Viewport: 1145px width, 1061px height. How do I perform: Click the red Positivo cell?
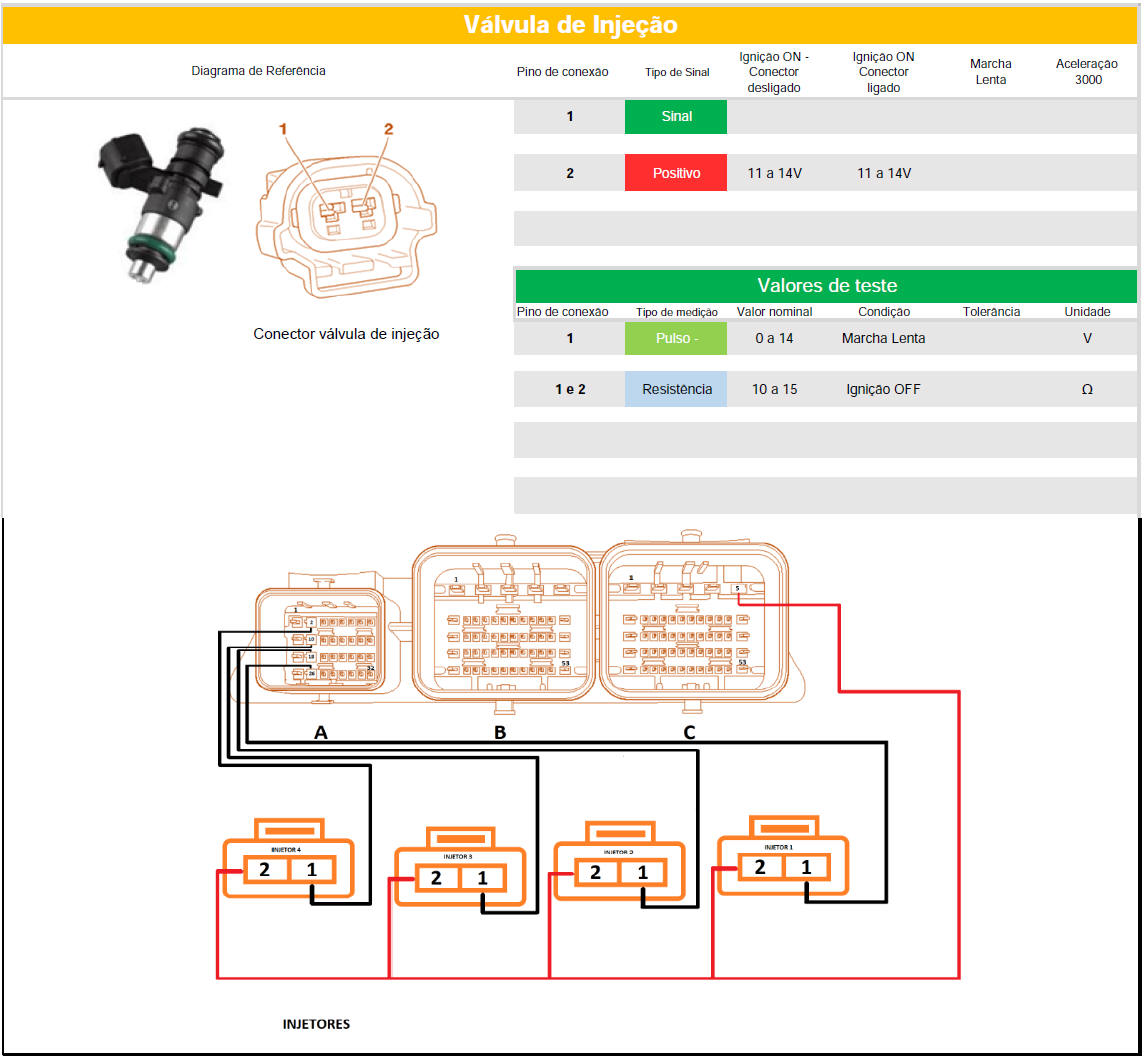(676, 173)
